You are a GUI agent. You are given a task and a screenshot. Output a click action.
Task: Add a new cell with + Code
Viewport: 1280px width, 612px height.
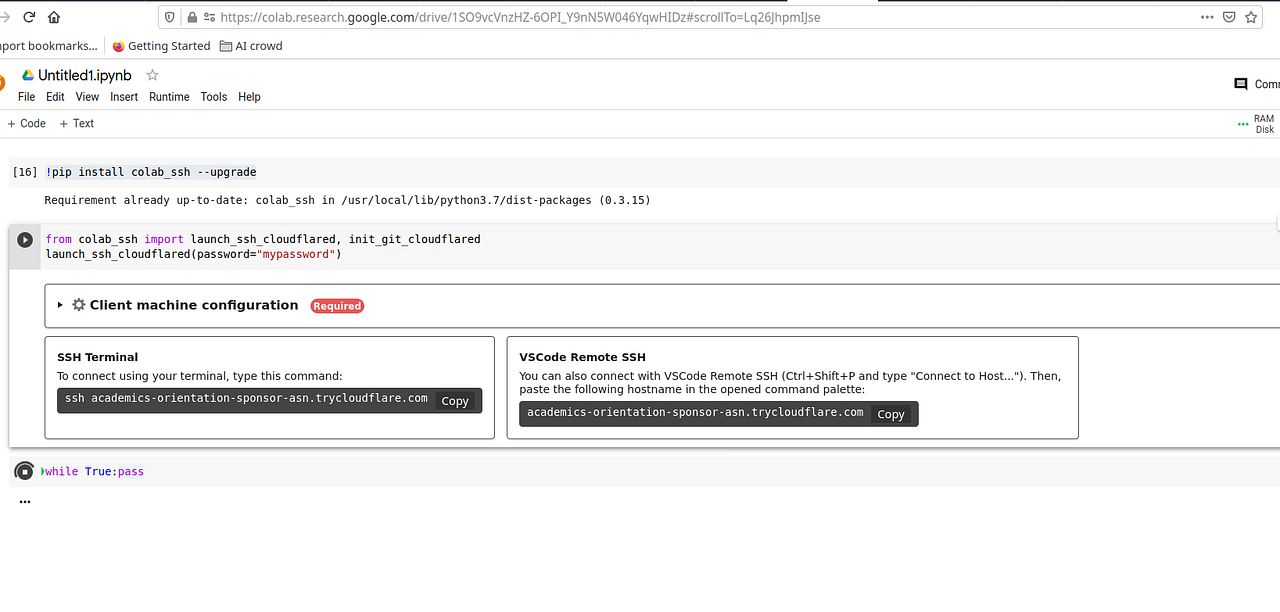coord(25,122)
